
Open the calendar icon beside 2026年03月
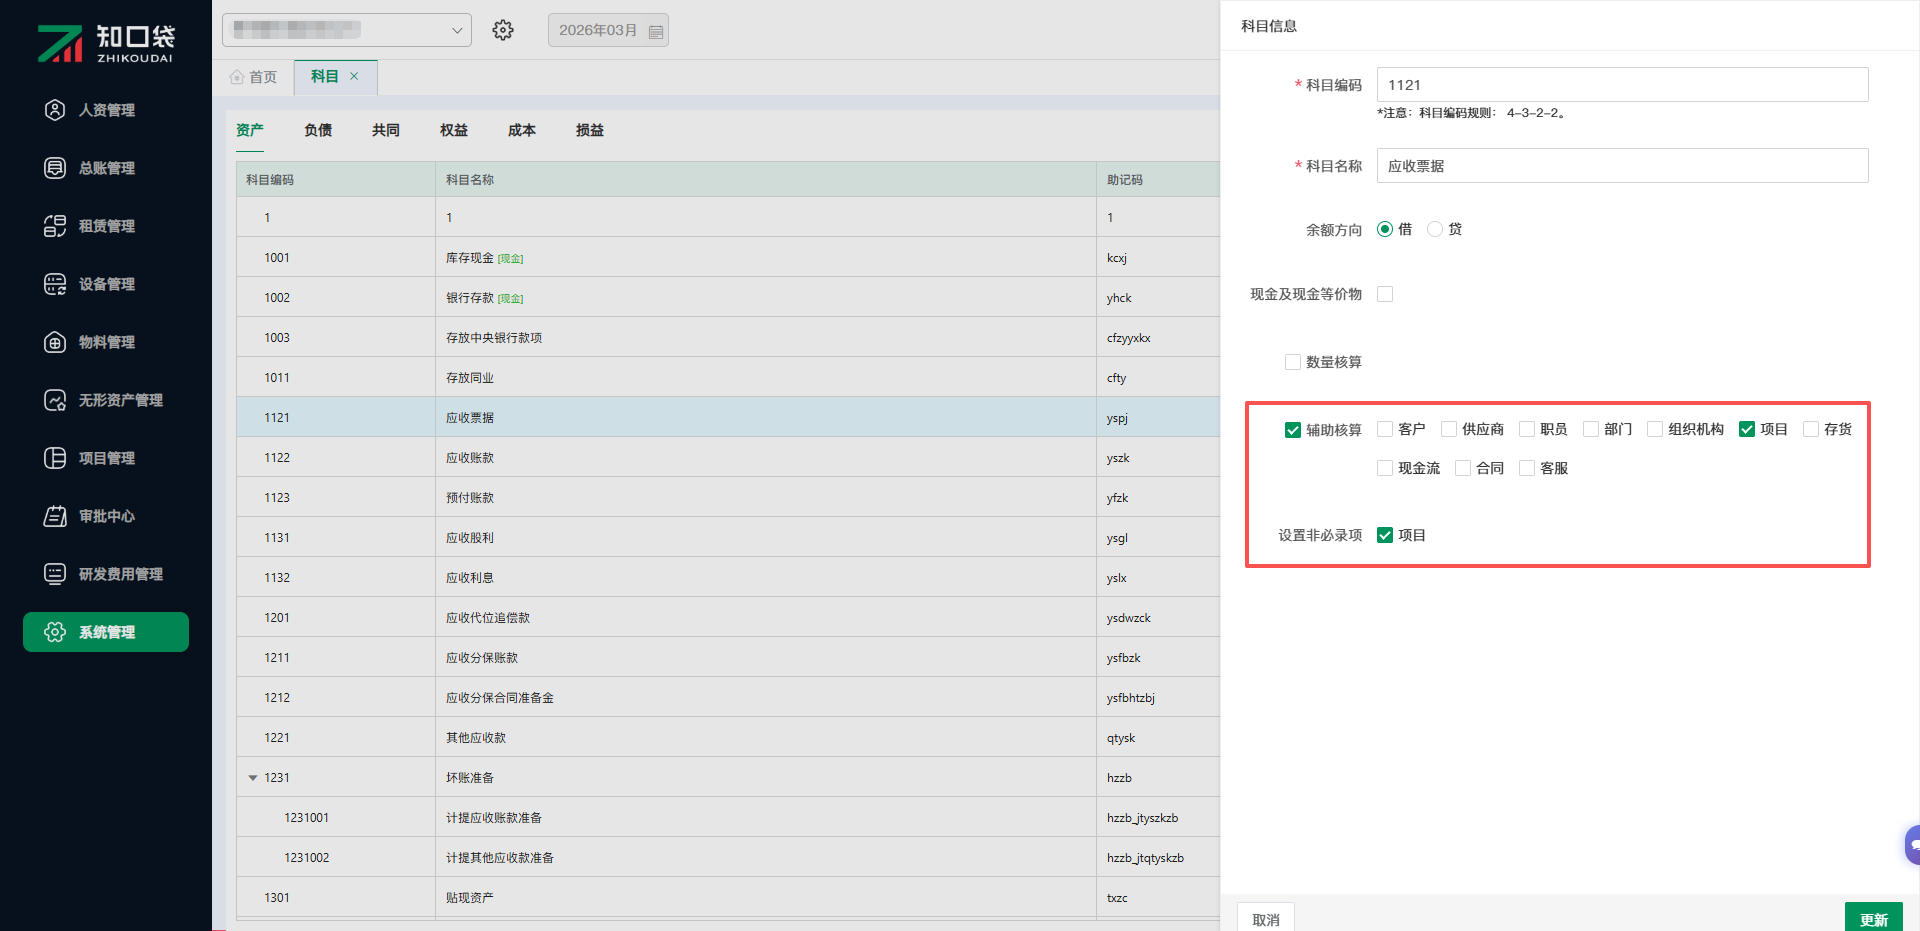click(656, 31)
